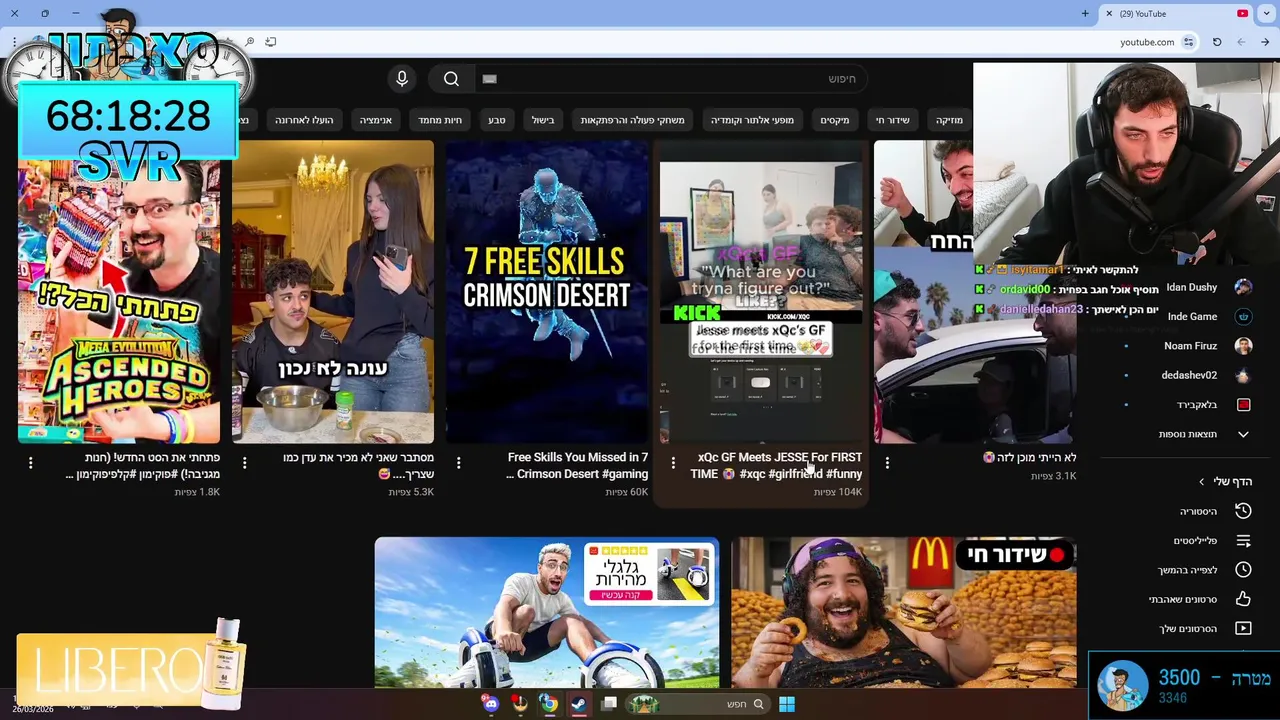1280x720 pixels.
Task: Open the Idan Dushy channel avatar
Action: 1243,287
